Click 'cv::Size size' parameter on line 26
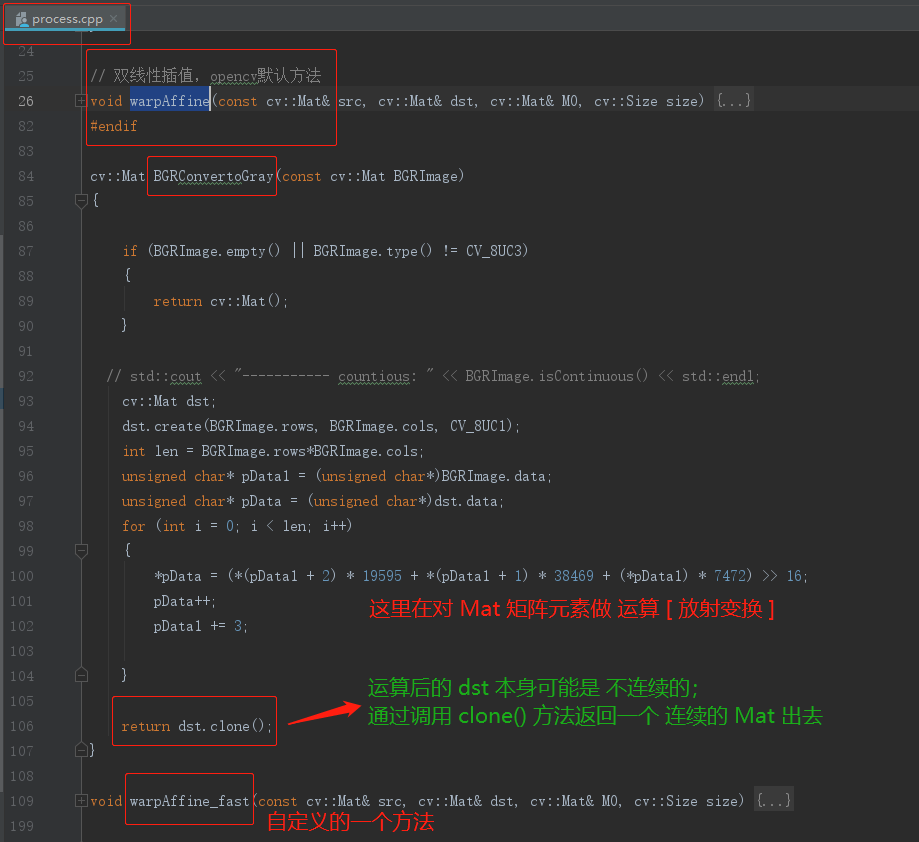Viewport: 919px width, 842px height. (x=646, y=101)
